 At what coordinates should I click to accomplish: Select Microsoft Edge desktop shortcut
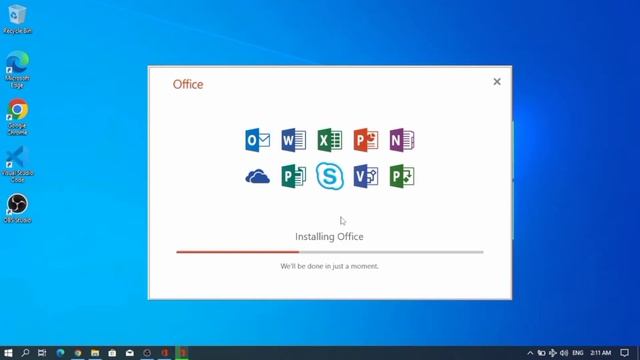pos(17,69)
